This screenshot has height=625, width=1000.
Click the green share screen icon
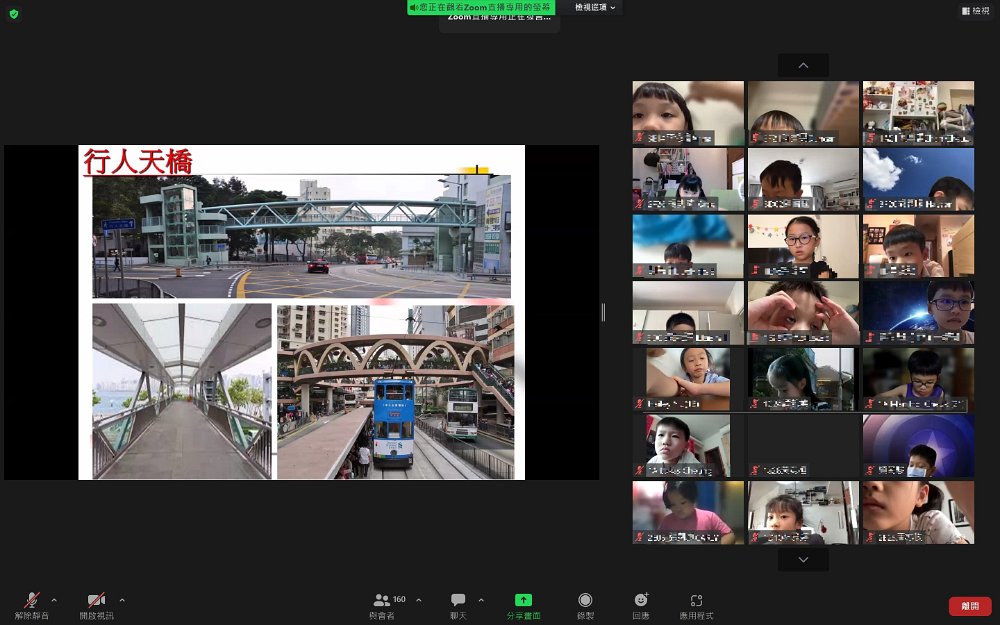[523, 600]
